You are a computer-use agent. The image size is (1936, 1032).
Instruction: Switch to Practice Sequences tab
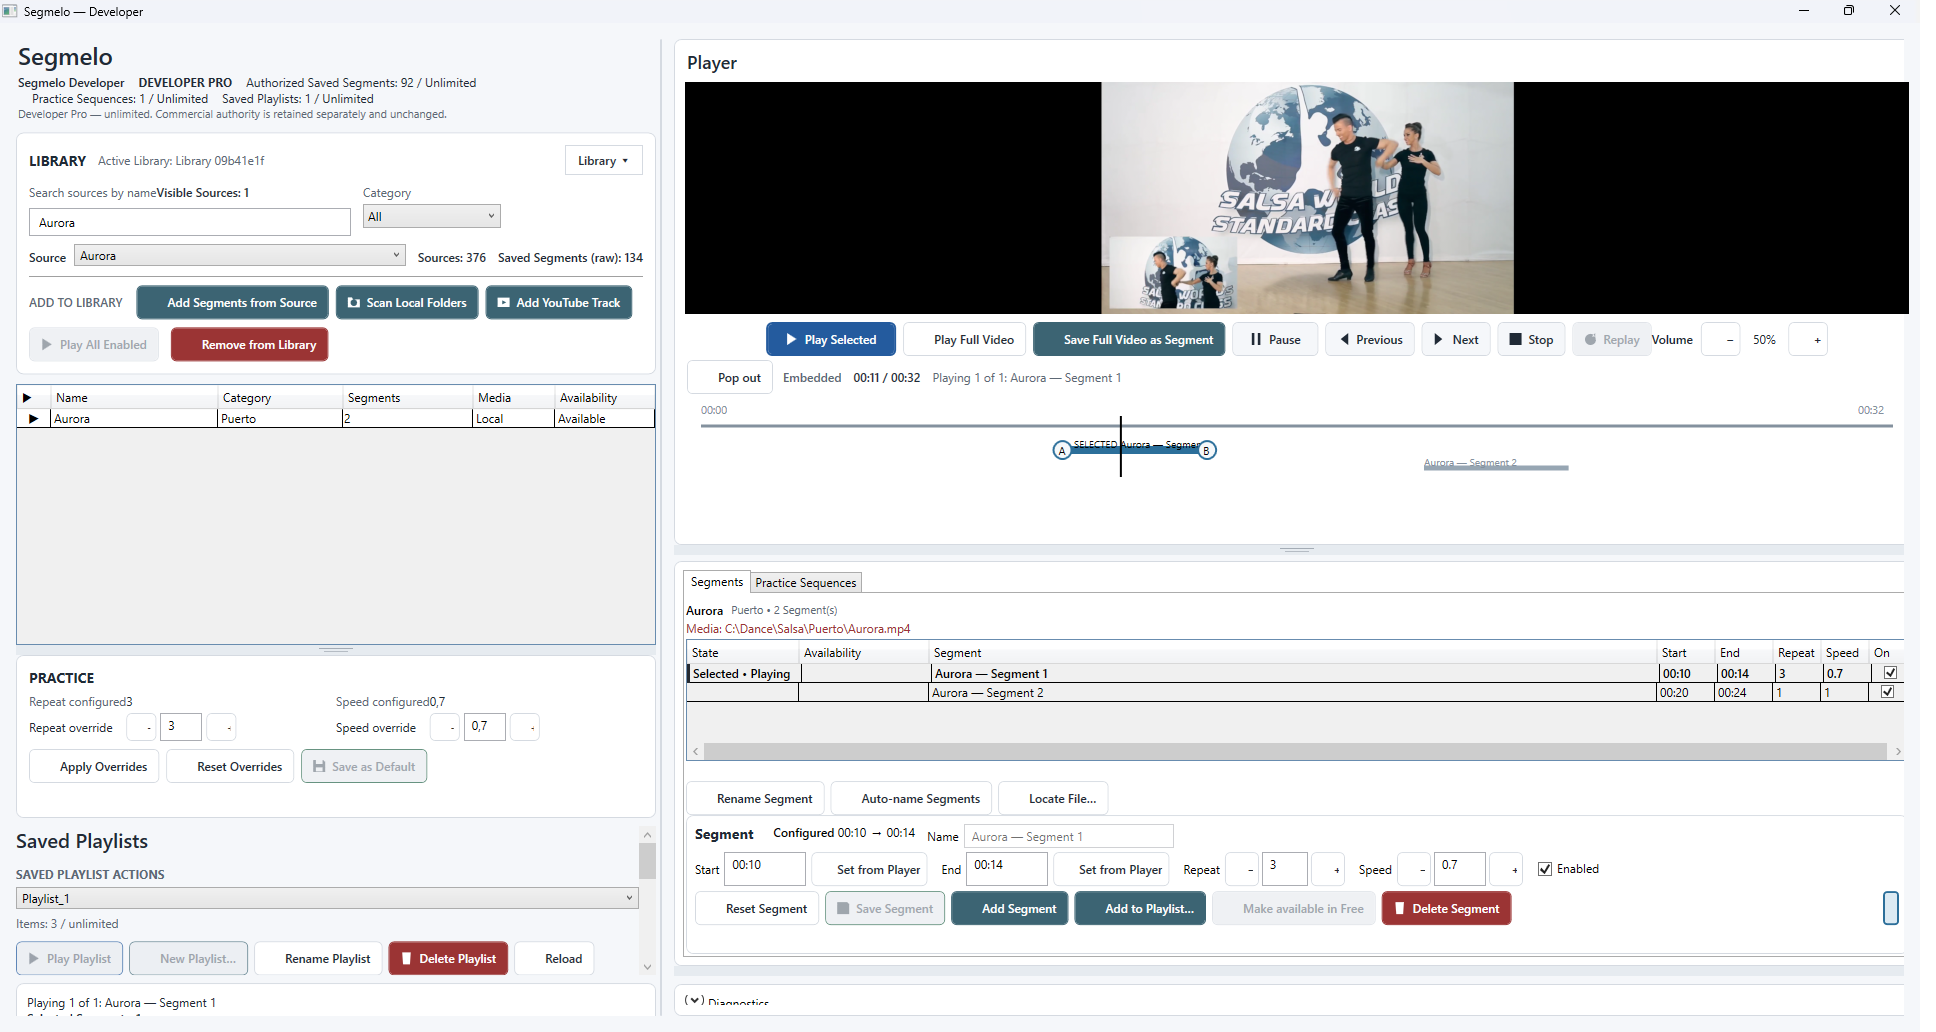coord(806,583)
